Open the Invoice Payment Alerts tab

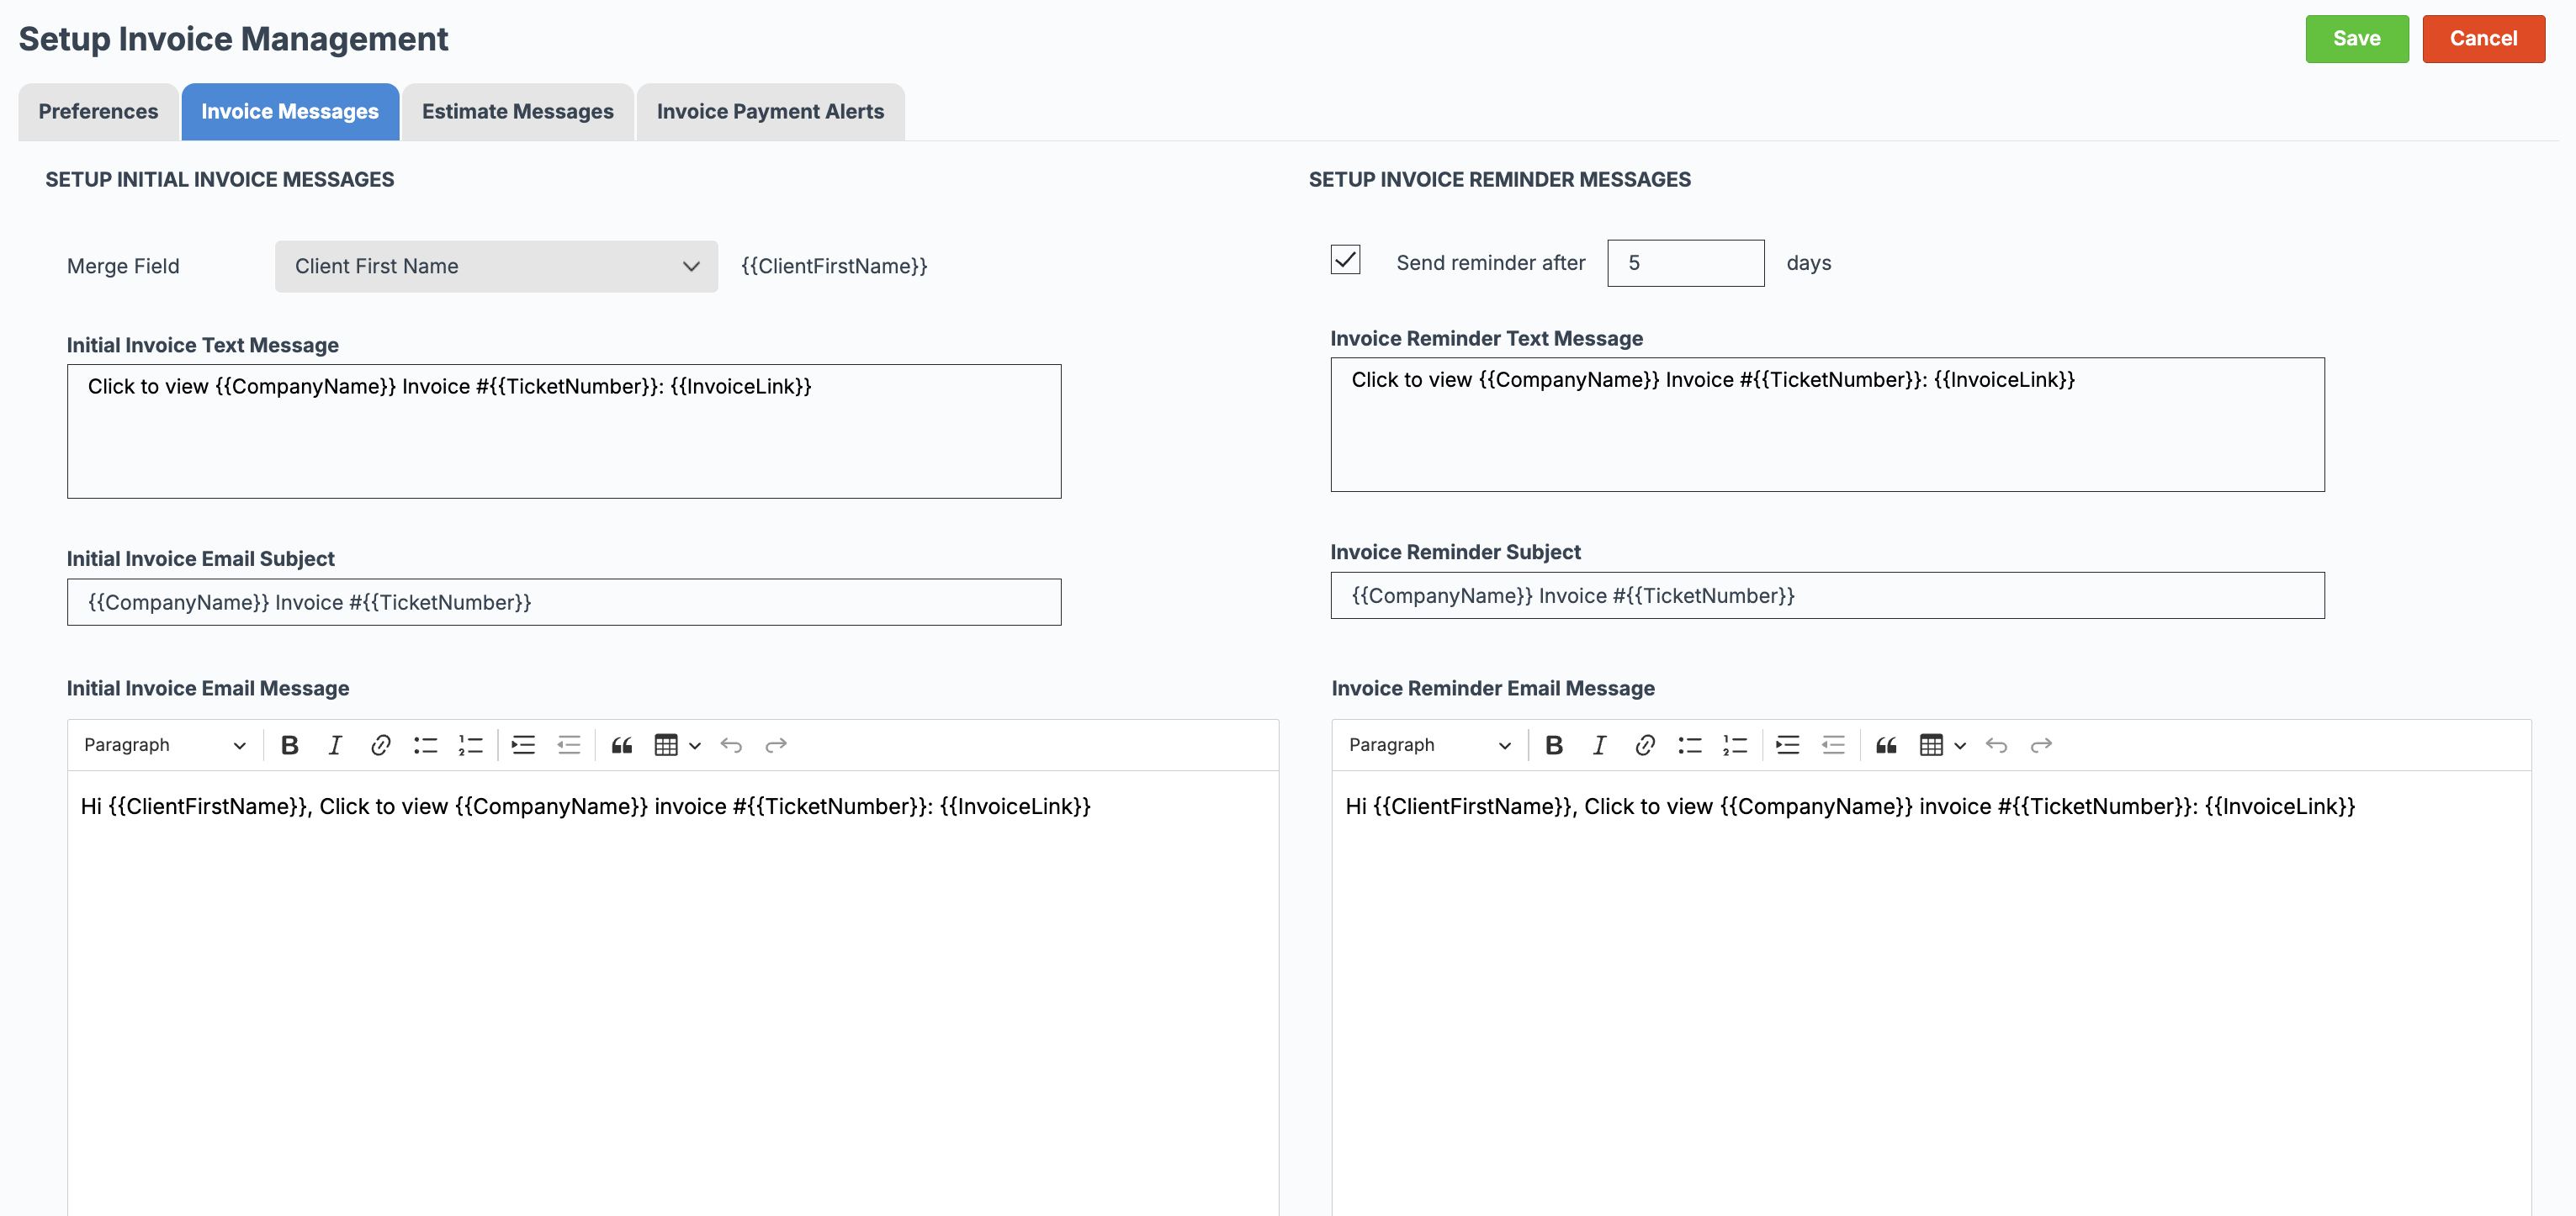point(770,111)
